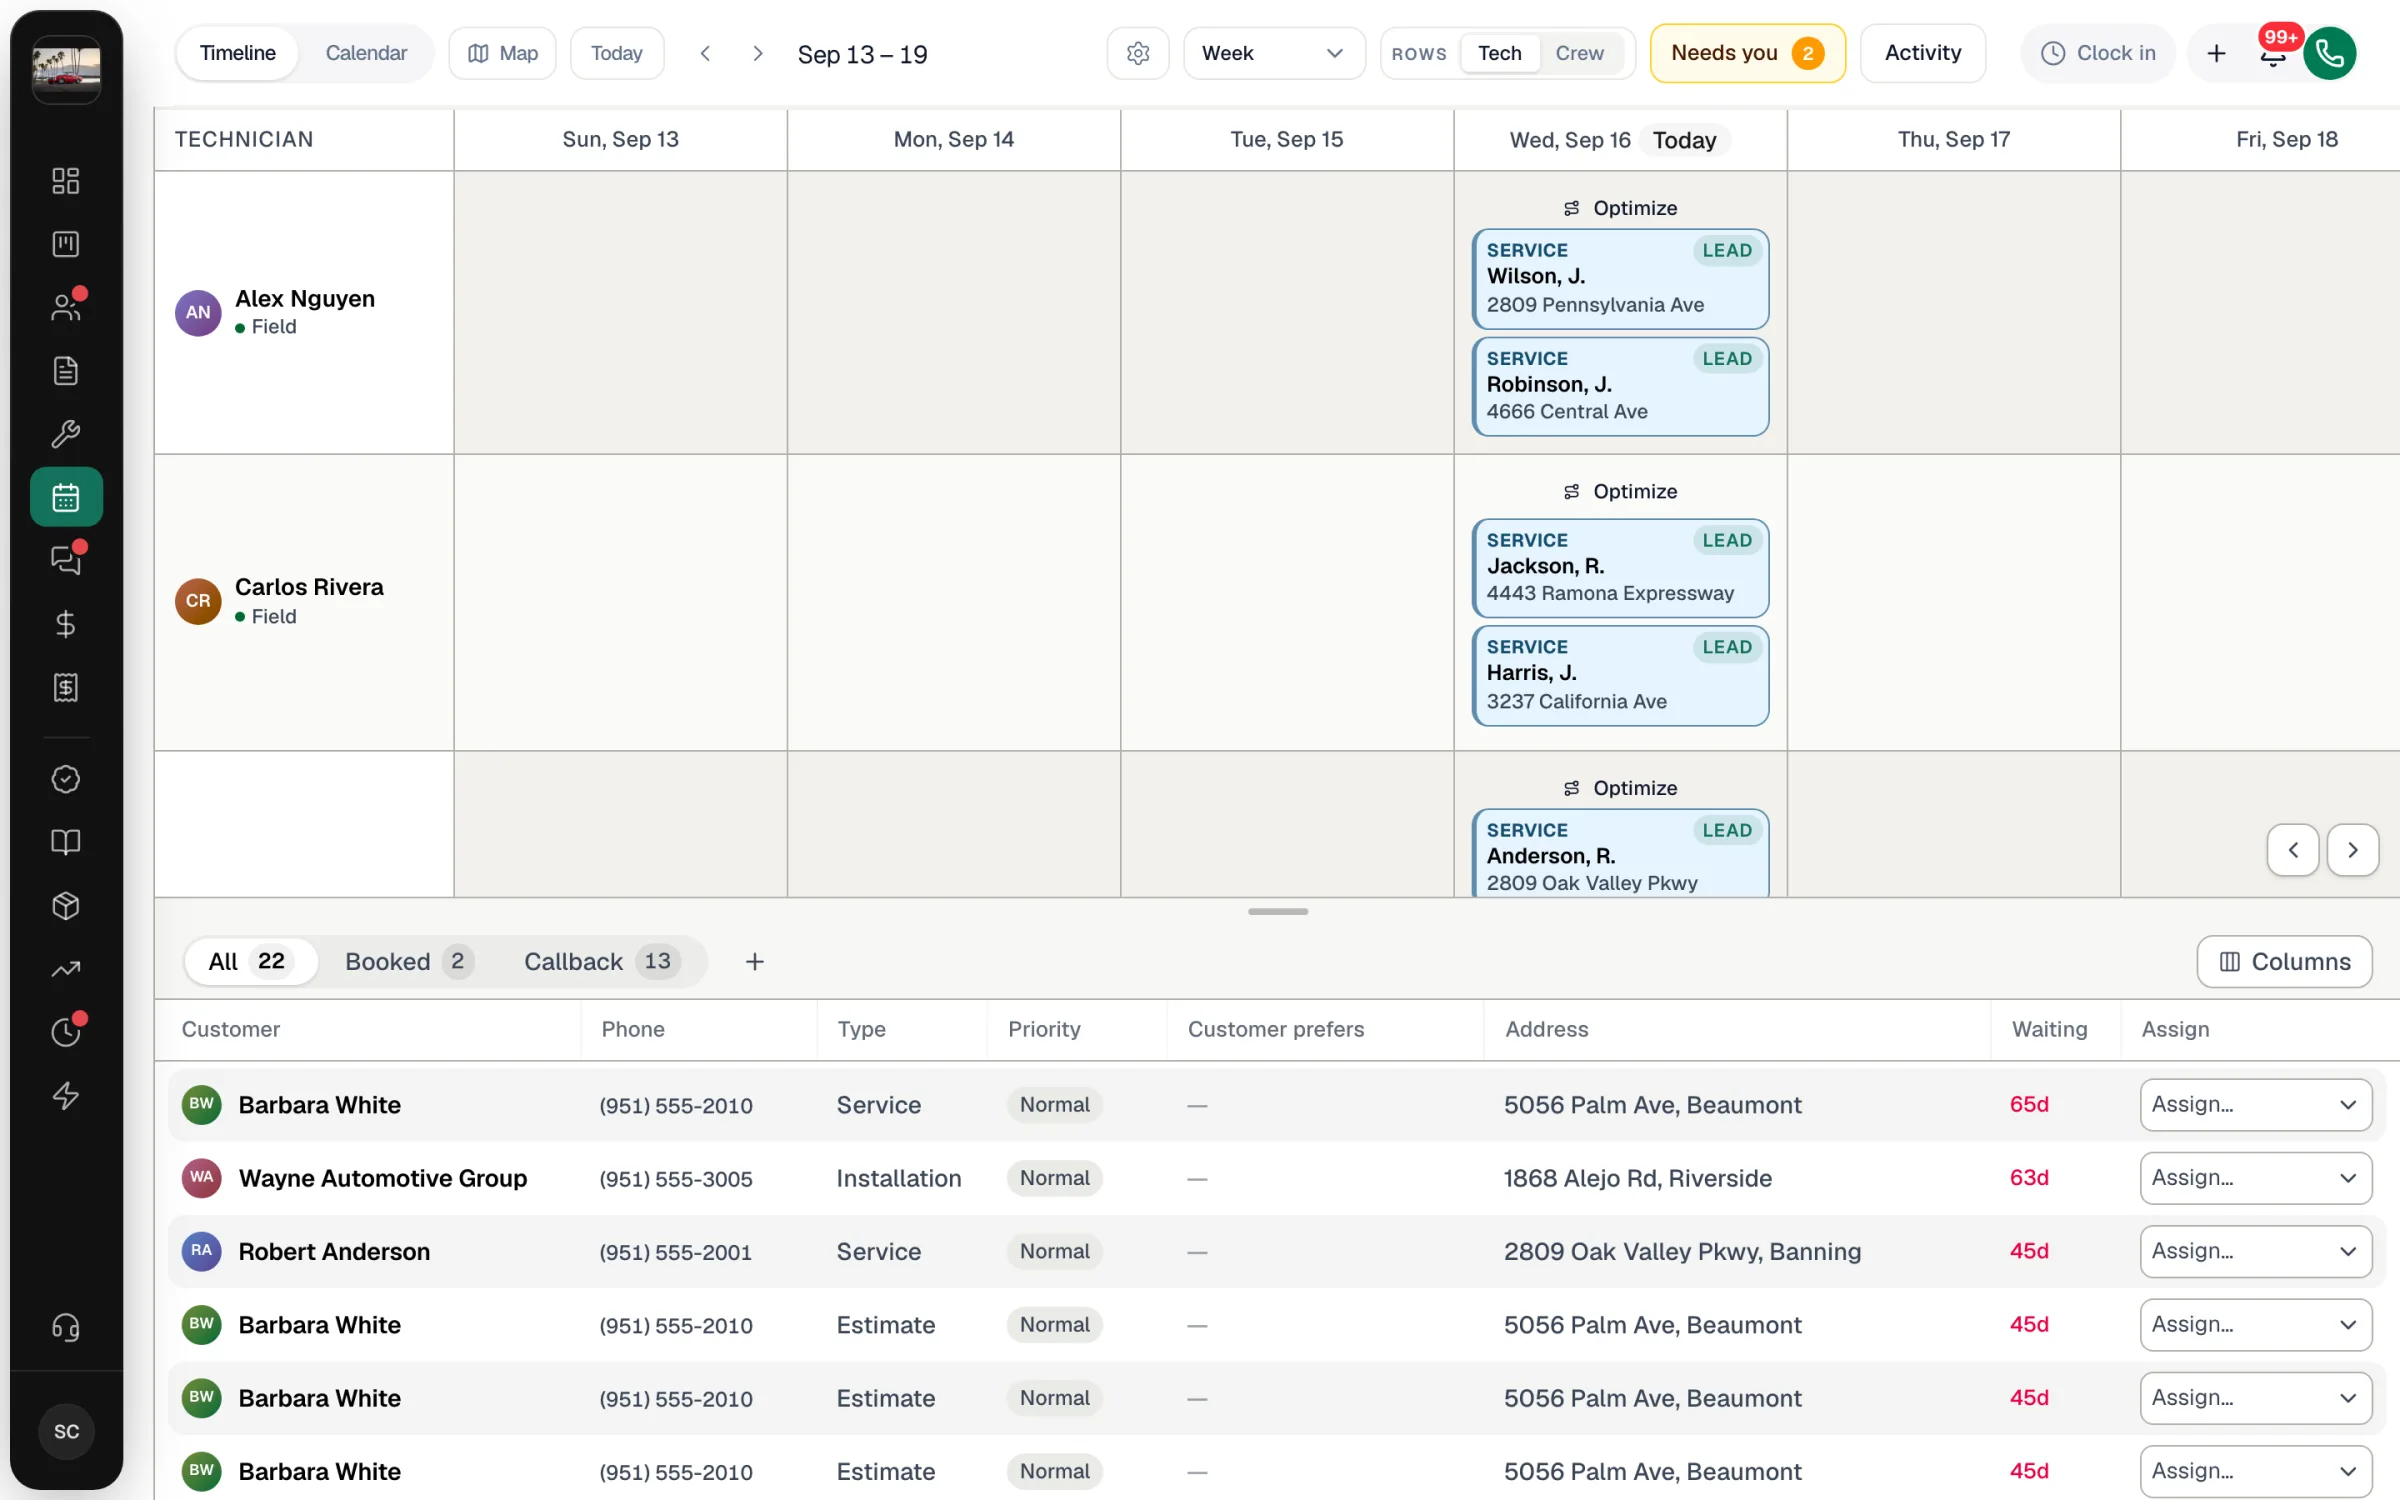Open the lightning bolt automation icon

click(66, 1096)
